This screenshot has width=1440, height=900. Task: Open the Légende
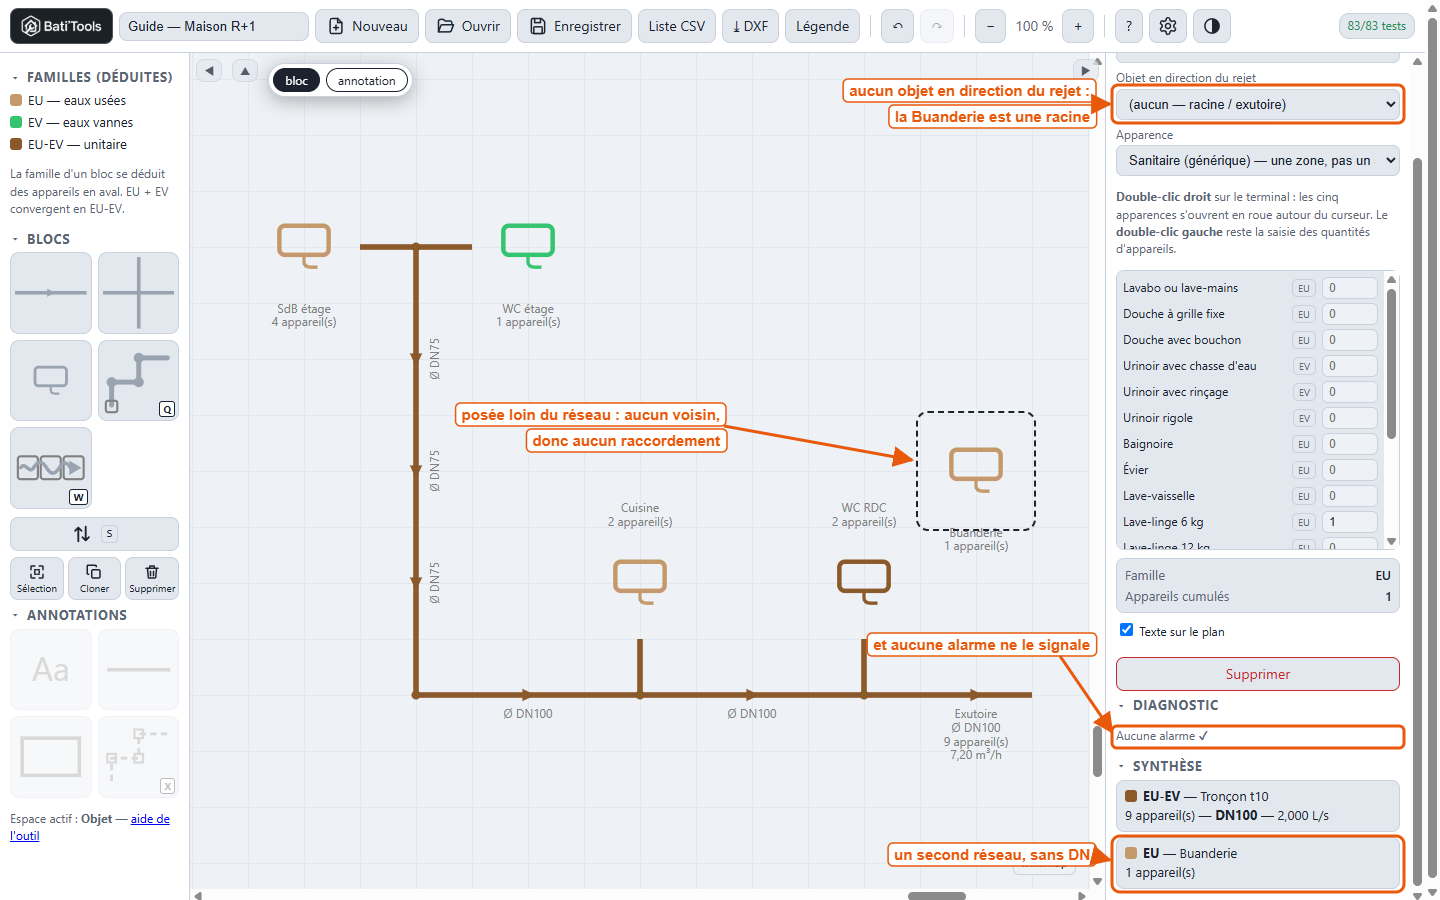tap(823, 26)
